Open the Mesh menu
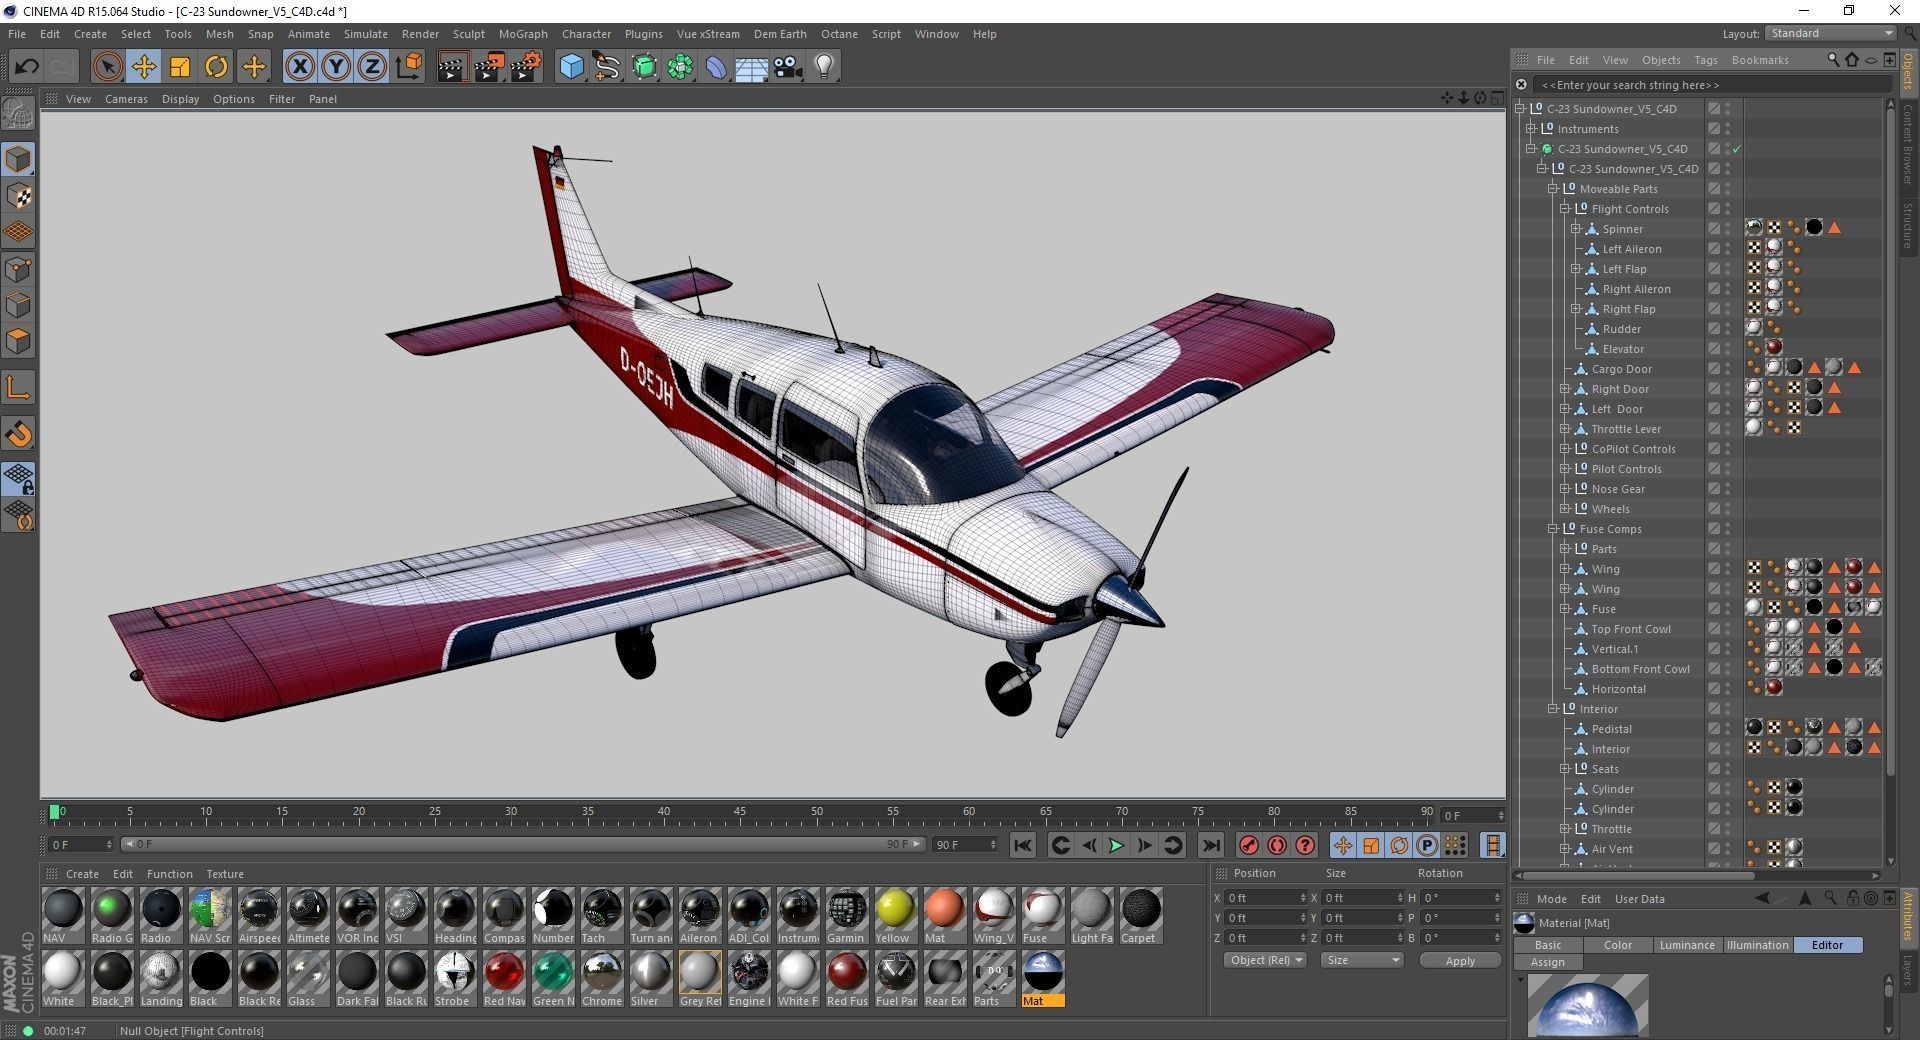Screen dimensions: 1920x1040 (x=219, y=34)
